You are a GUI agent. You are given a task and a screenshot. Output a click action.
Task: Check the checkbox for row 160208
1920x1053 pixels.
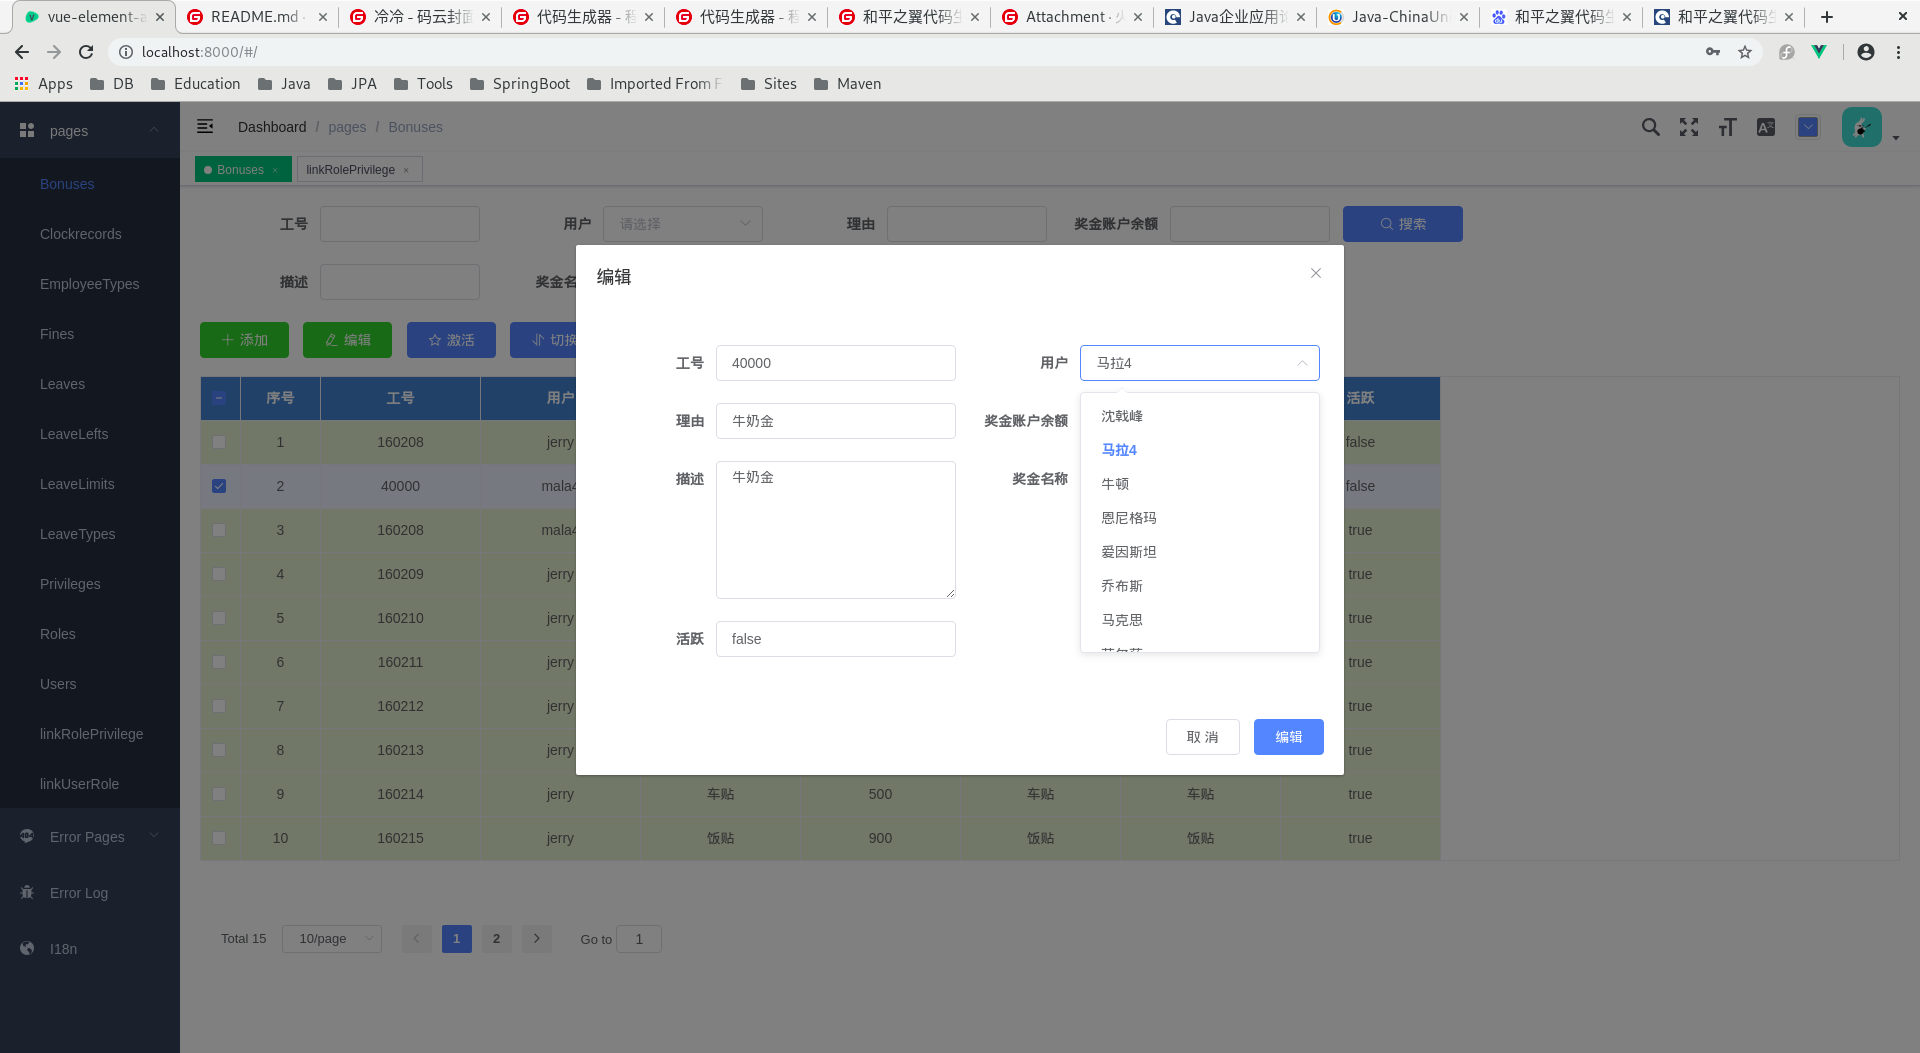pyautogui.click(x=220, y=442)
